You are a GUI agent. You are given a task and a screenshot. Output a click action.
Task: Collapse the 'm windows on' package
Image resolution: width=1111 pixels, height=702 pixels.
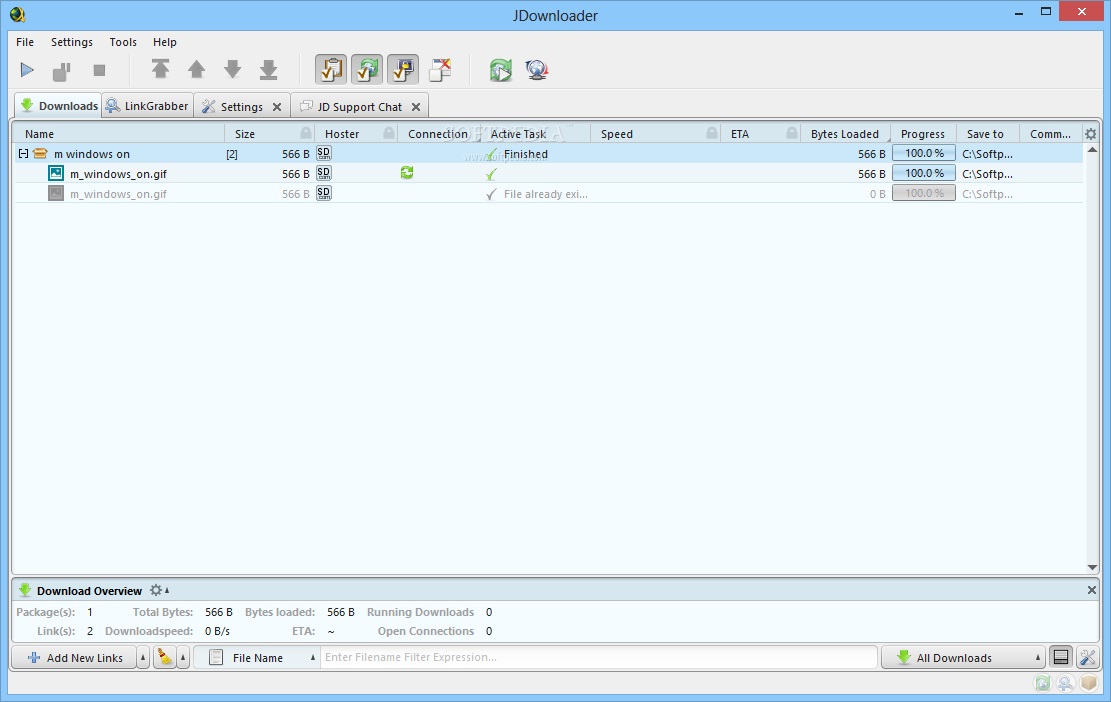(x=23, y=153)
